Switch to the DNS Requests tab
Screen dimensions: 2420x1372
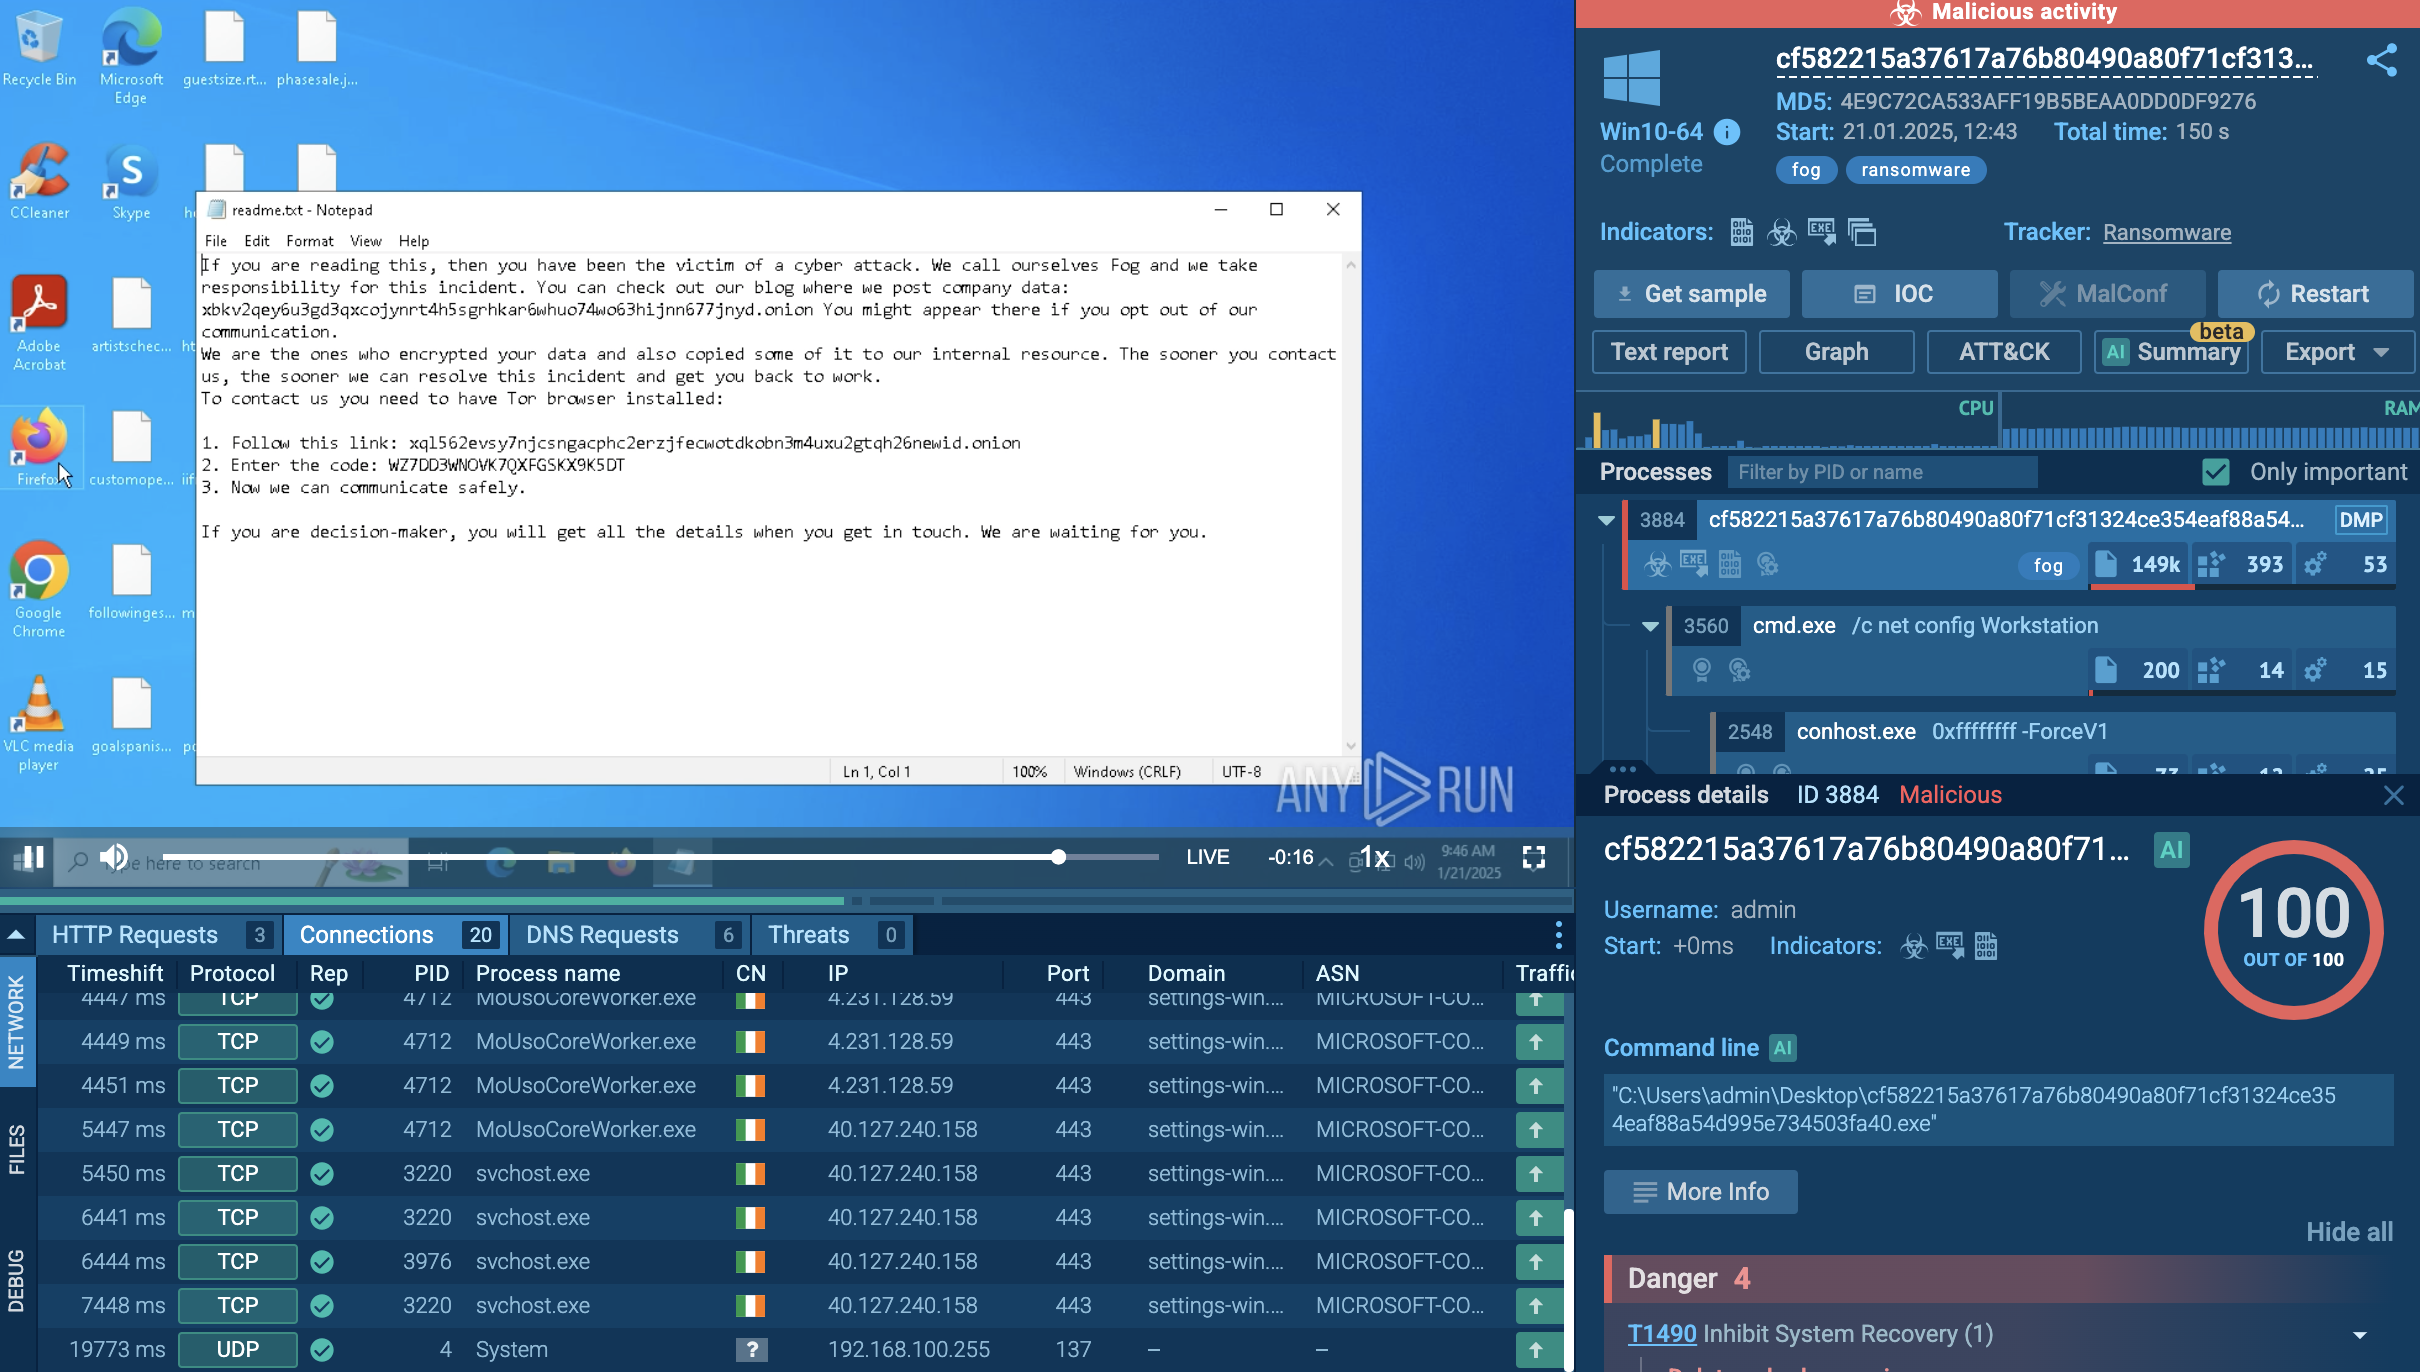(602, 935)
